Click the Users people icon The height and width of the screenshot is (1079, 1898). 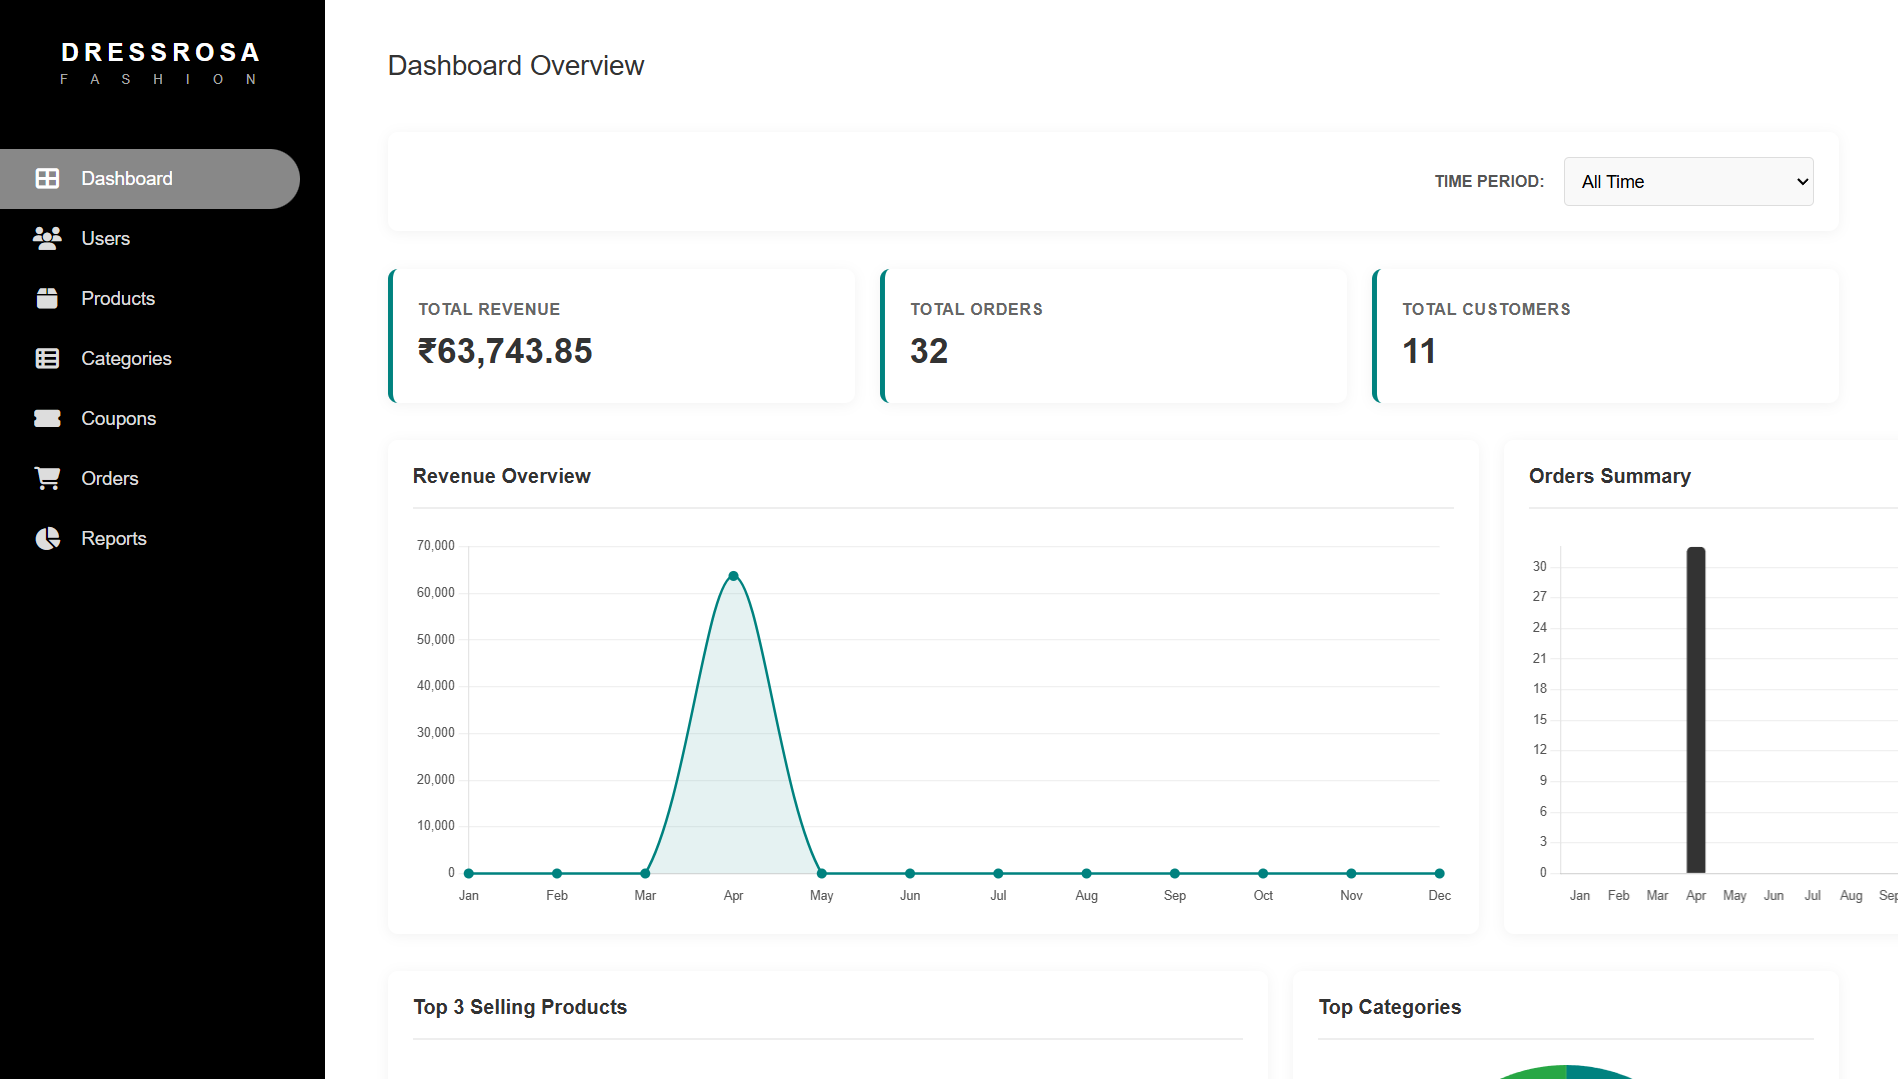tap(47, 238)
